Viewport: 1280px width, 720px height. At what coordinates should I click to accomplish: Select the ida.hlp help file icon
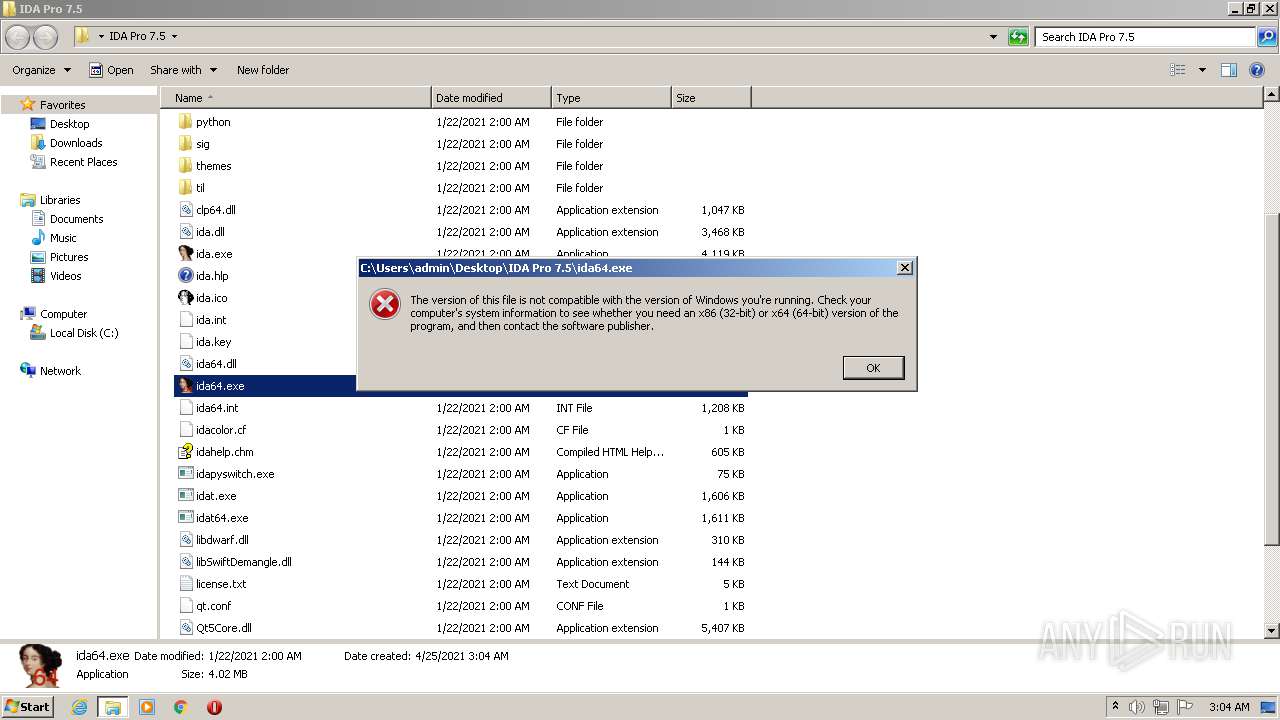click(x=185, y=276)
